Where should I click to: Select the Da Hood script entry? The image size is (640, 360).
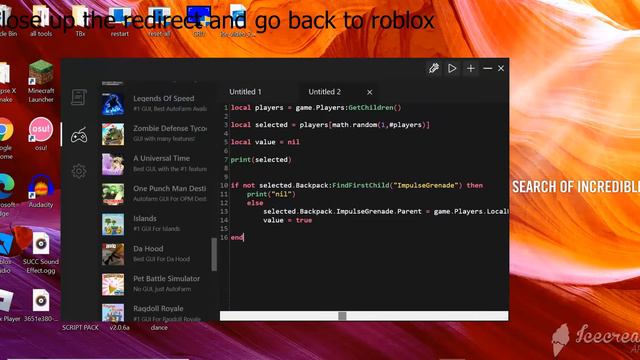154,254
